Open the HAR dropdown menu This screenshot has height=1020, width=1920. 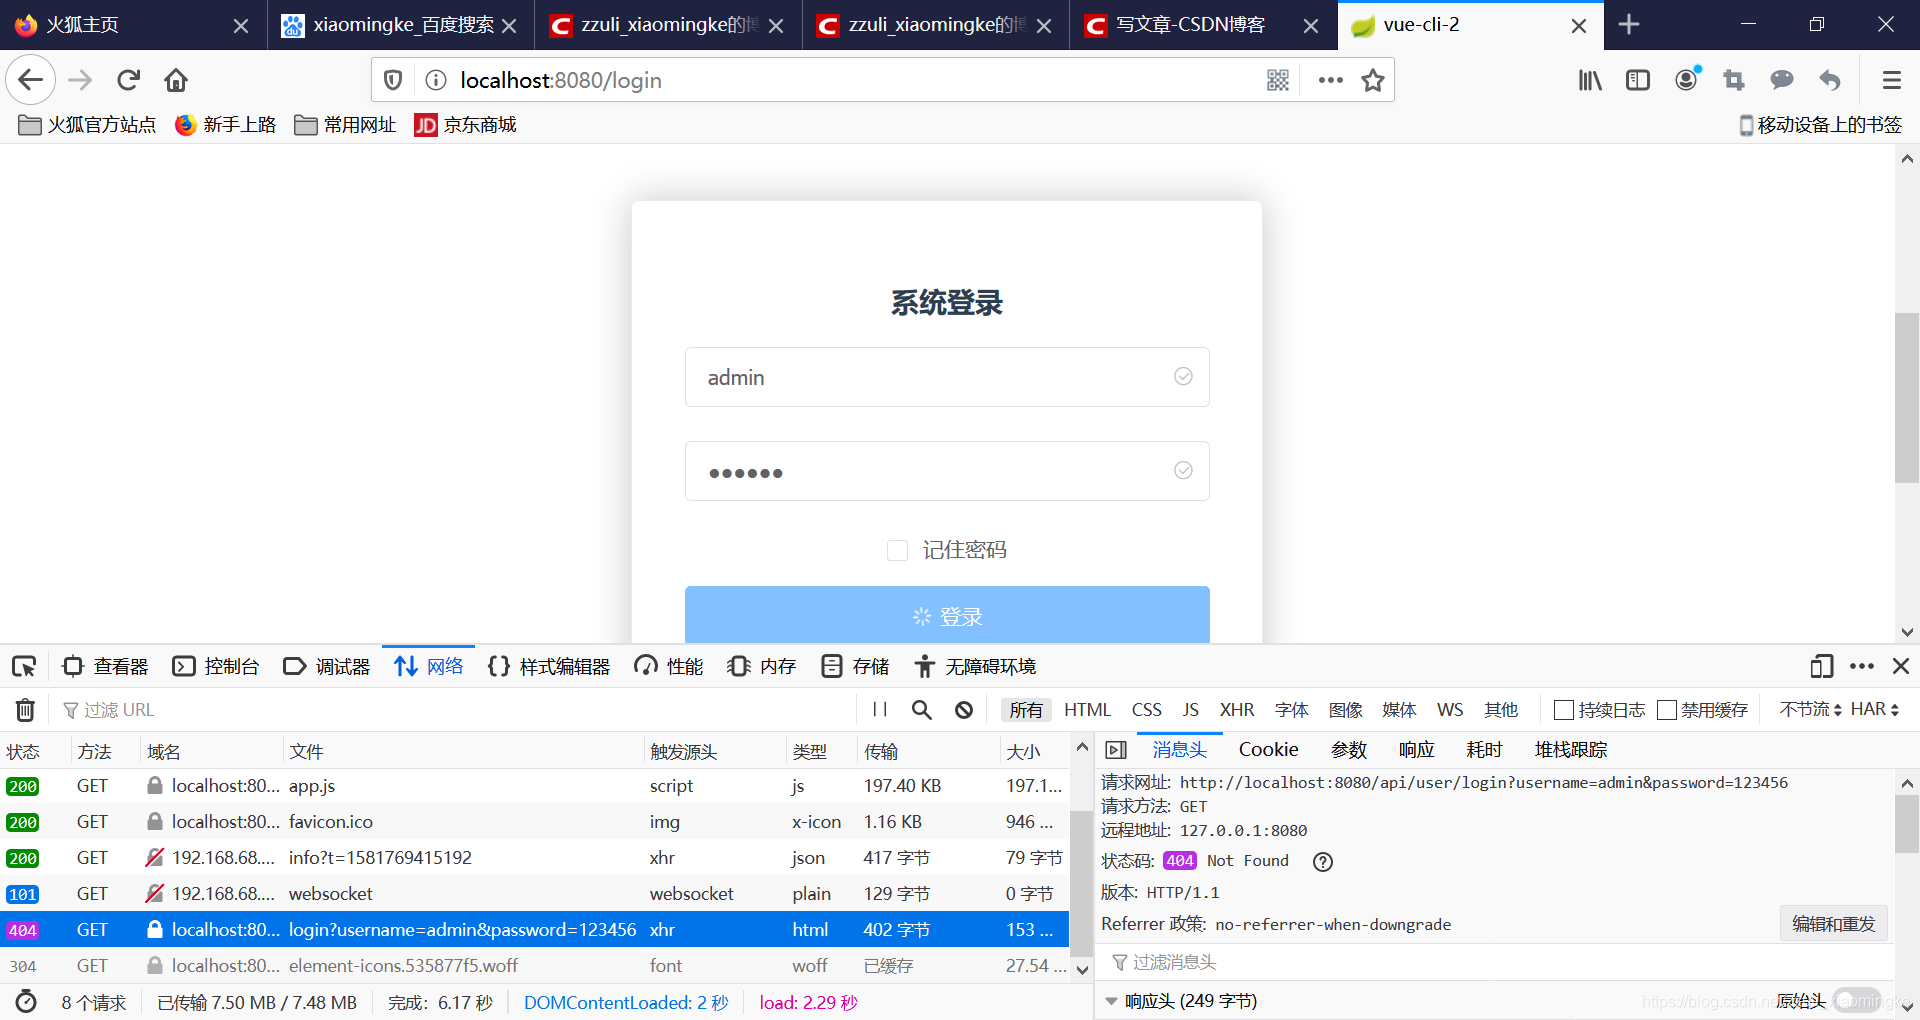(x=1874, y=709)
